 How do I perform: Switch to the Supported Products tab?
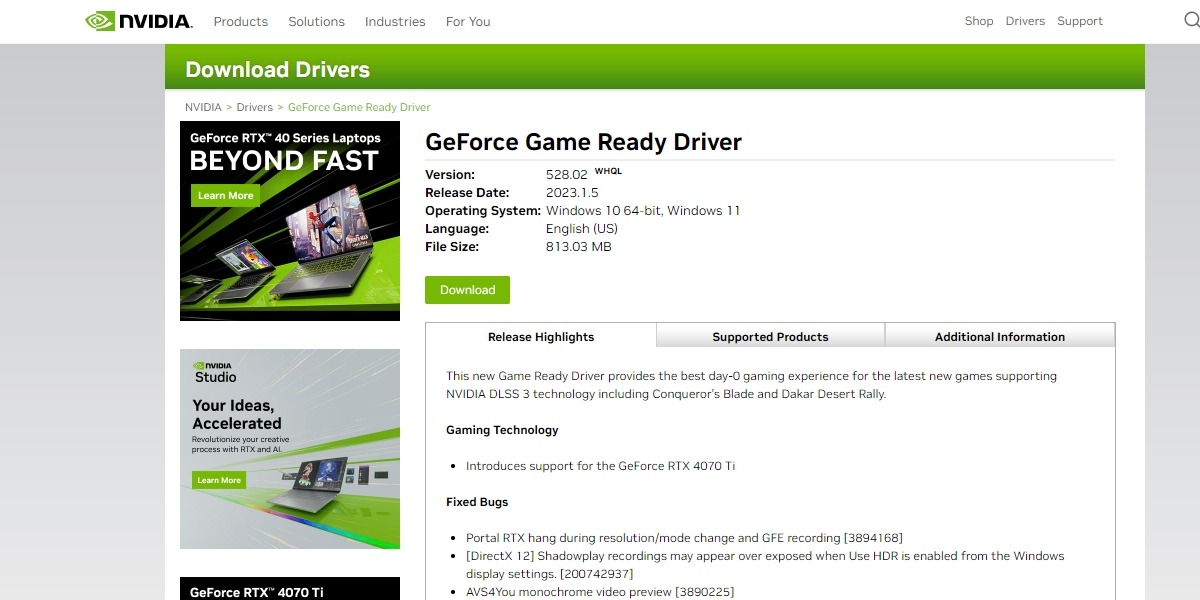click(770, 336)
